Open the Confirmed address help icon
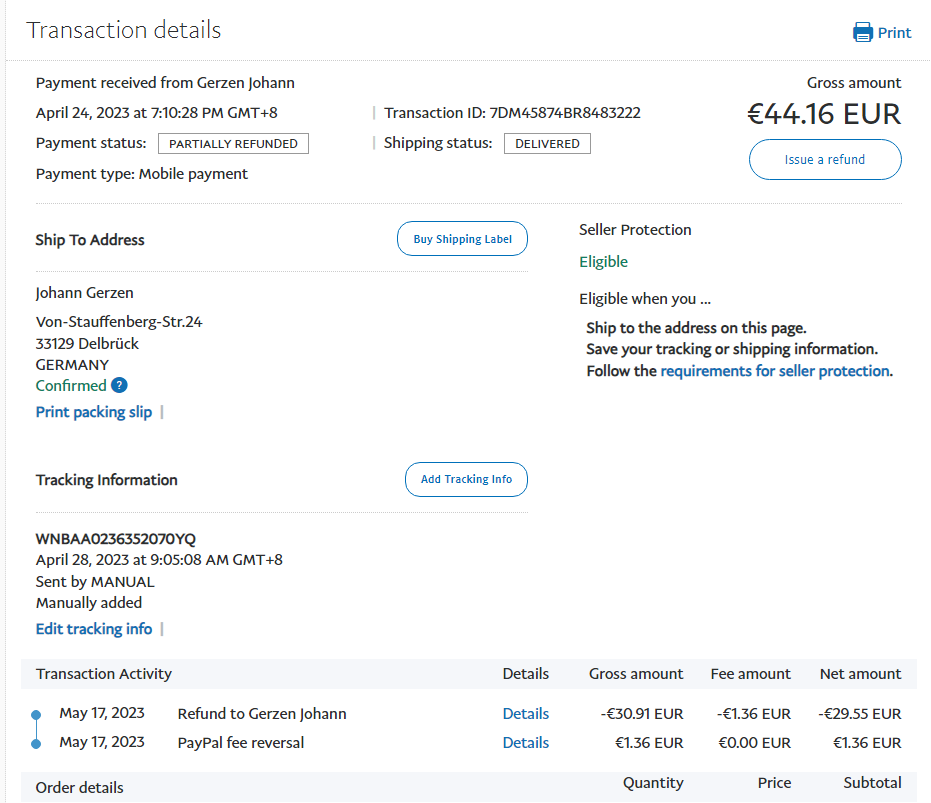 (119, 385)
